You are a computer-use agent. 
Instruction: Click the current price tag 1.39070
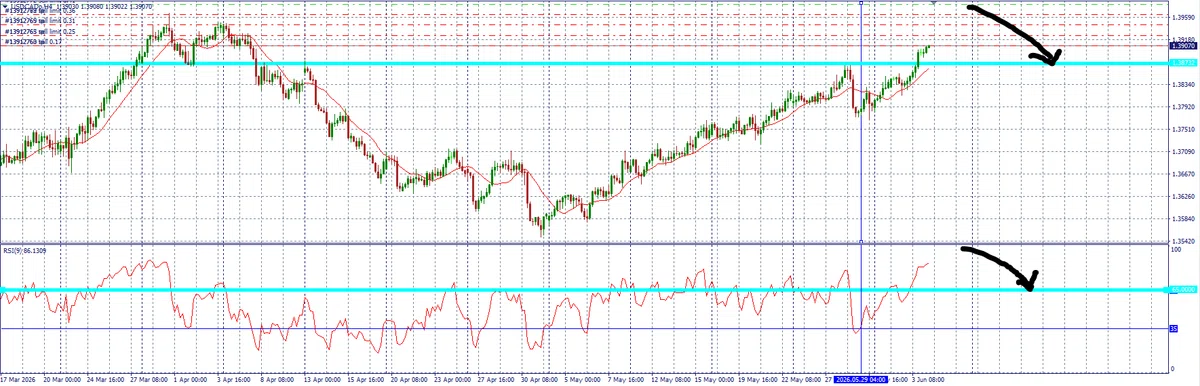[1183, 46]
